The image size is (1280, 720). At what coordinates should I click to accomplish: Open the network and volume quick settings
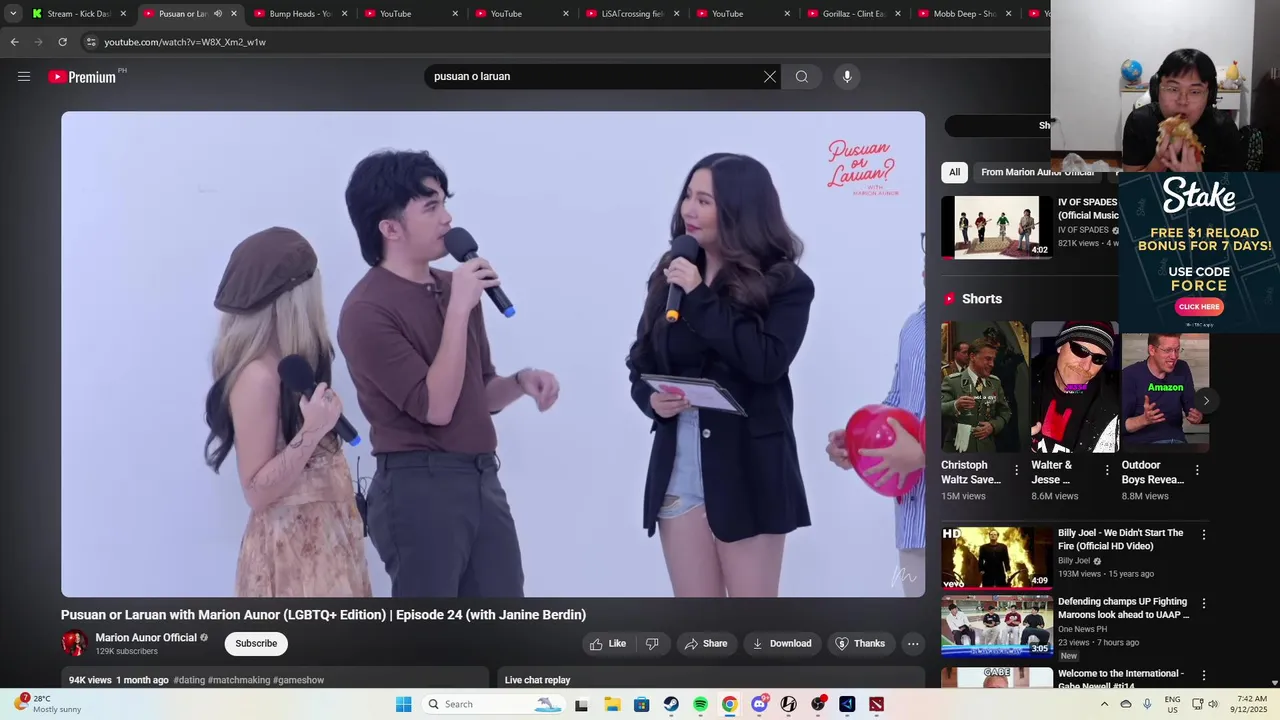tap(1205, 704)
